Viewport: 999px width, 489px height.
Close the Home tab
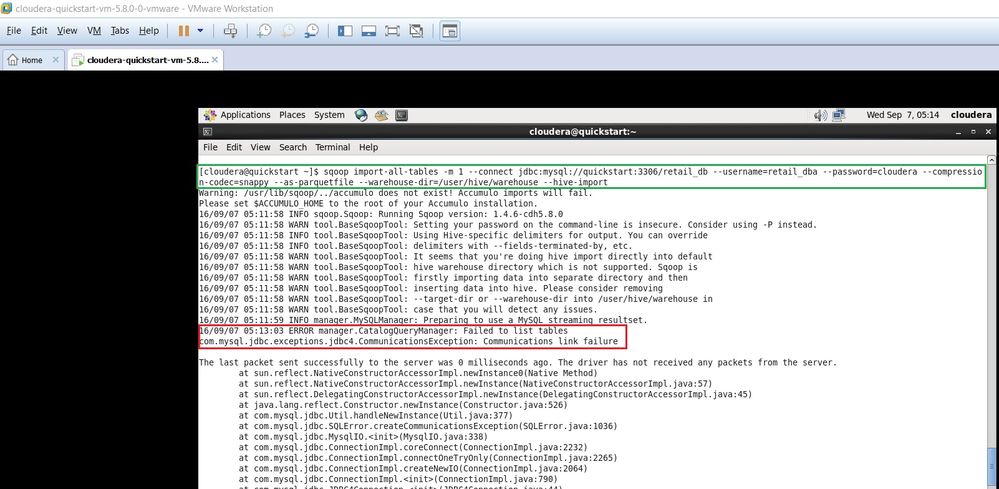(55, 60)
